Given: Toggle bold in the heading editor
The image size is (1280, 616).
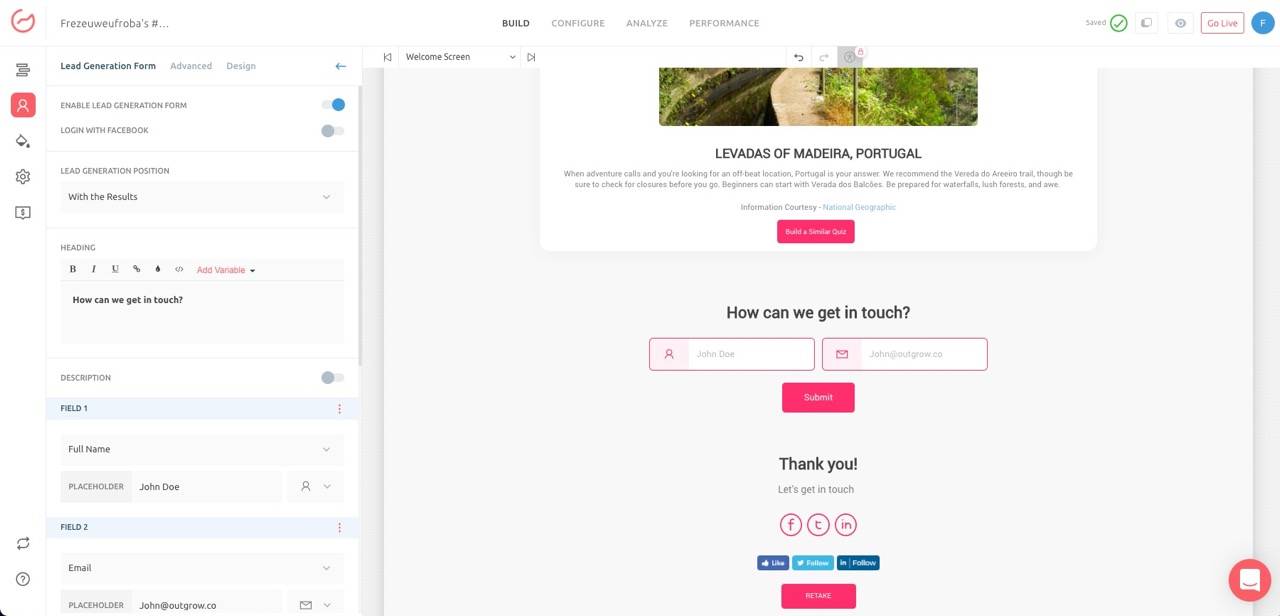Looking at the screenshot, I should click(x=73, y=269).
